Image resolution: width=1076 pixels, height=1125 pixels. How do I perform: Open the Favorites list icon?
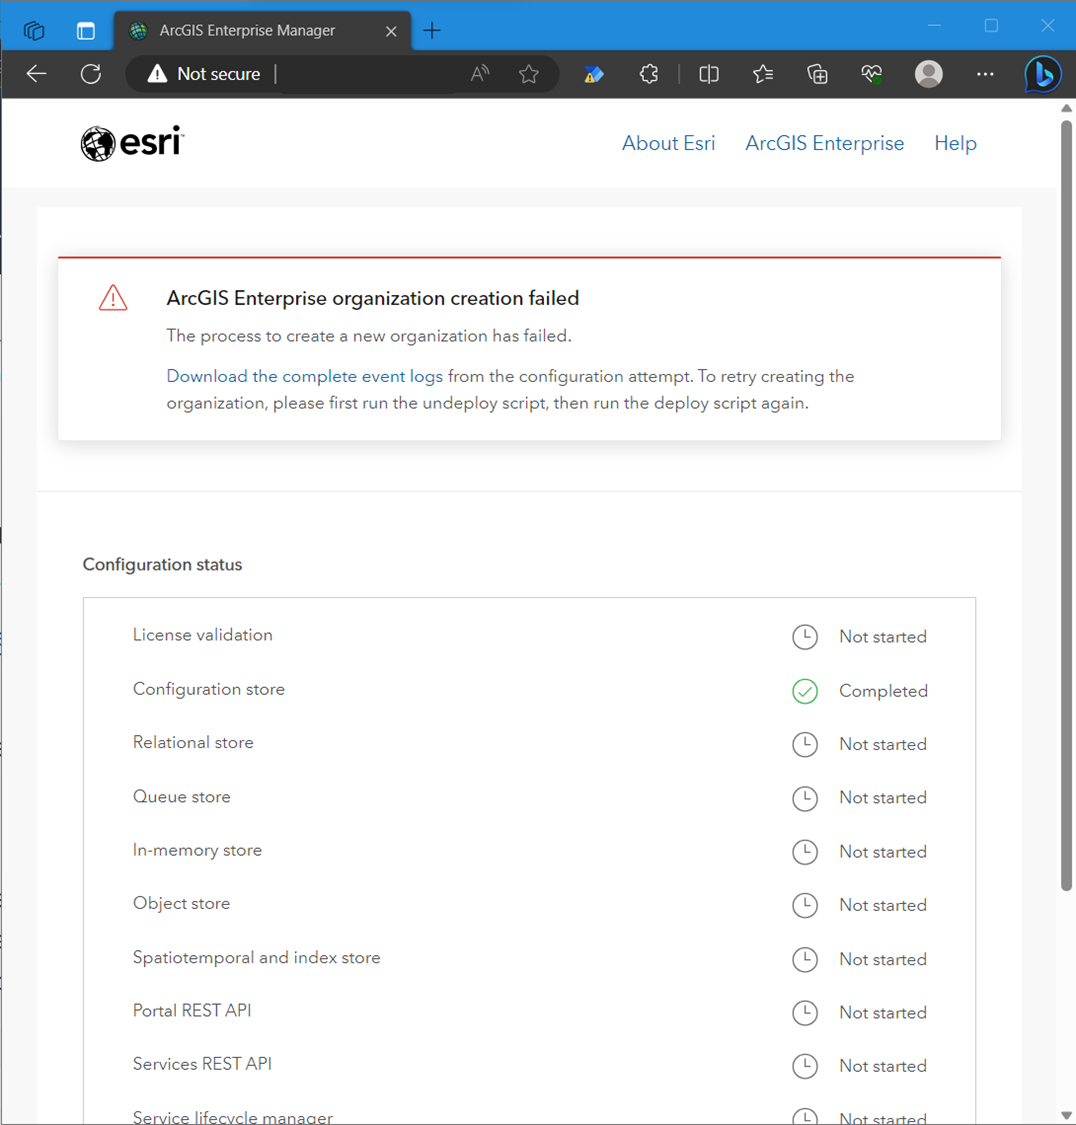tap(763, 74)
